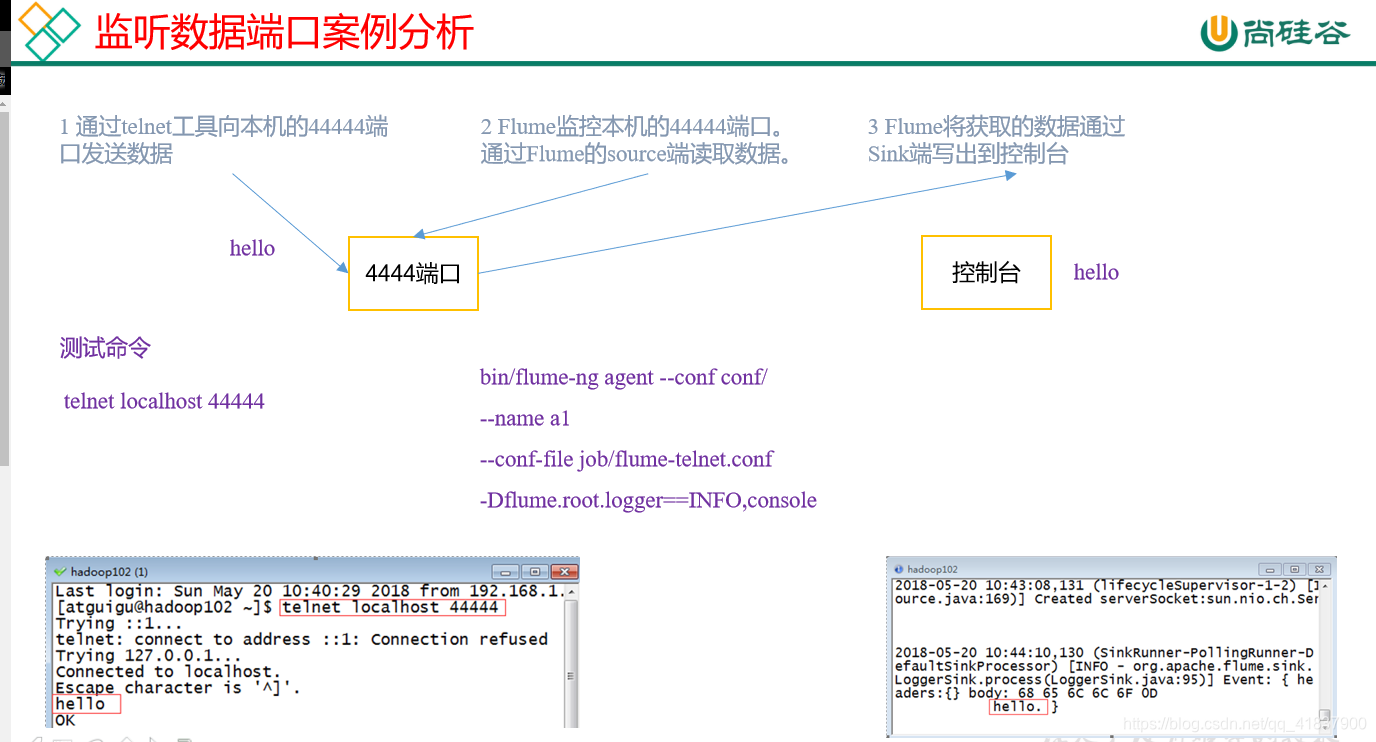Viewport: 1376px width, 742px height.
Task: Close the hadoop102 (1) terminal window
Action: 563,572
